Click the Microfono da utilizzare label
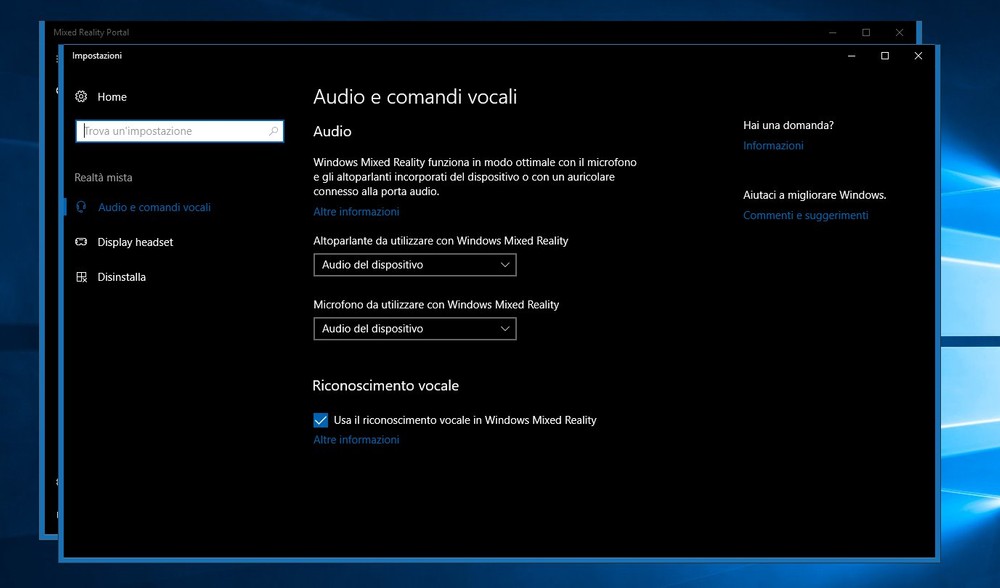Screen dimensions: 1000x588 (x=436, y=305)
